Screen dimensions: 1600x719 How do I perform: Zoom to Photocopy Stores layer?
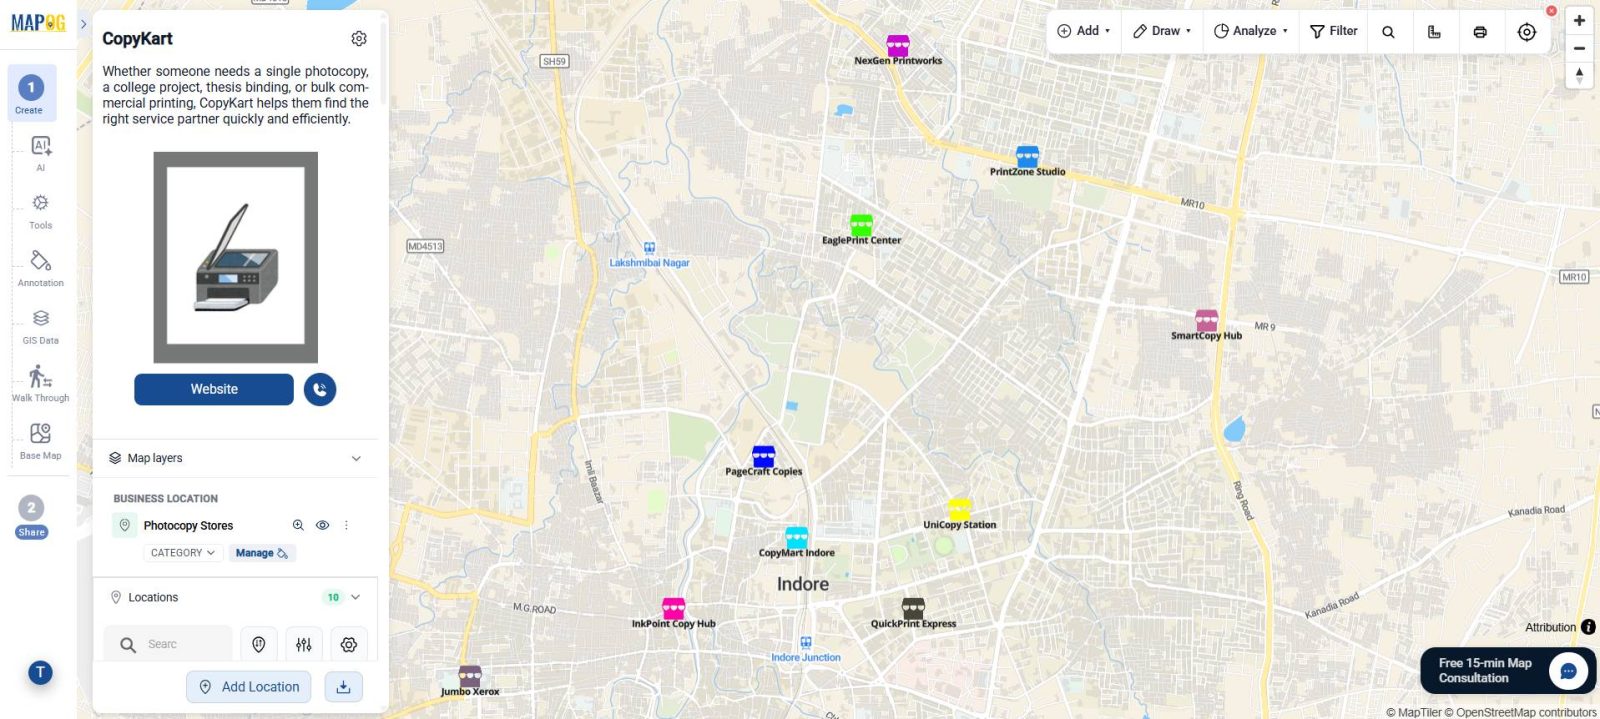(x=298, y=525)
